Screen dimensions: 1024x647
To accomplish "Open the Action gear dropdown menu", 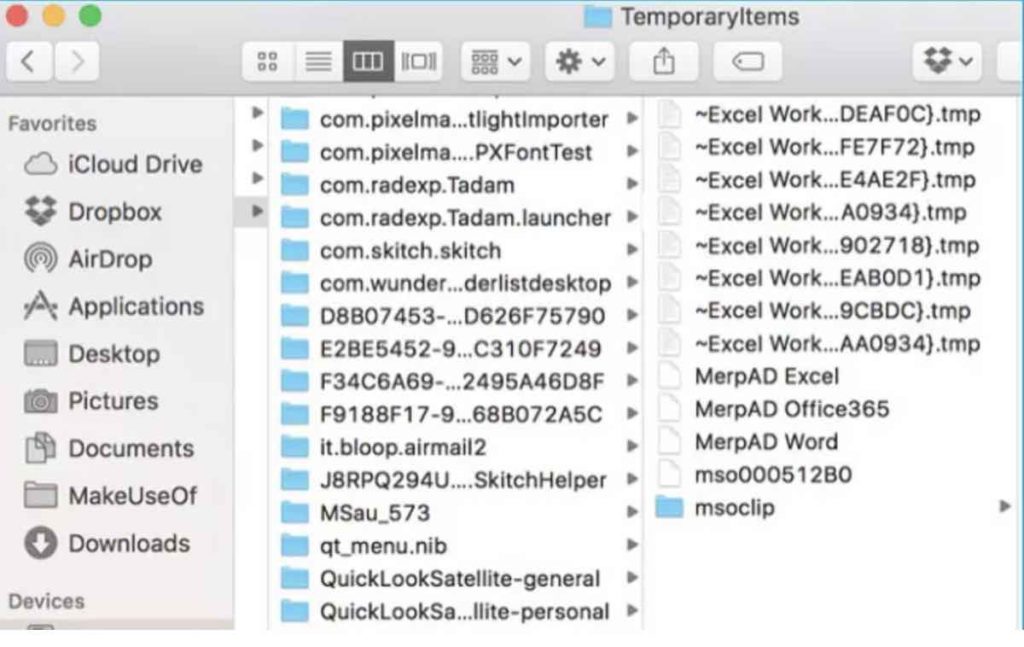I will pyautogui.click(x=580, y=62).
